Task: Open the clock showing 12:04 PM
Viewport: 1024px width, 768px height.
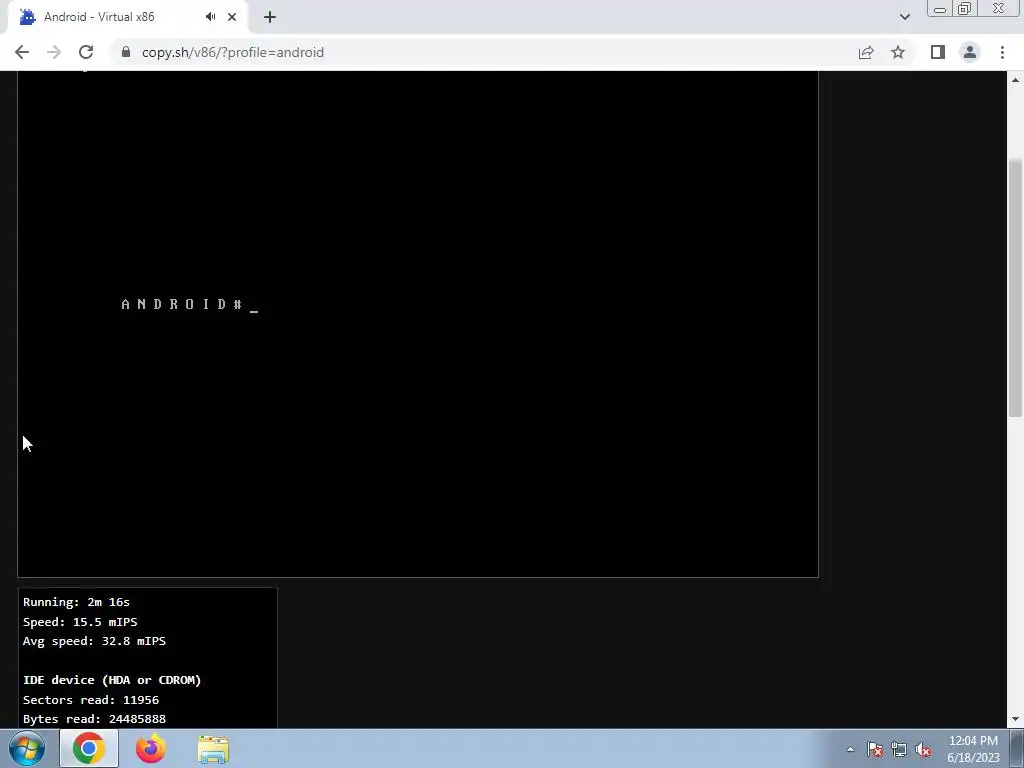Action: click(x=973, y=749)
